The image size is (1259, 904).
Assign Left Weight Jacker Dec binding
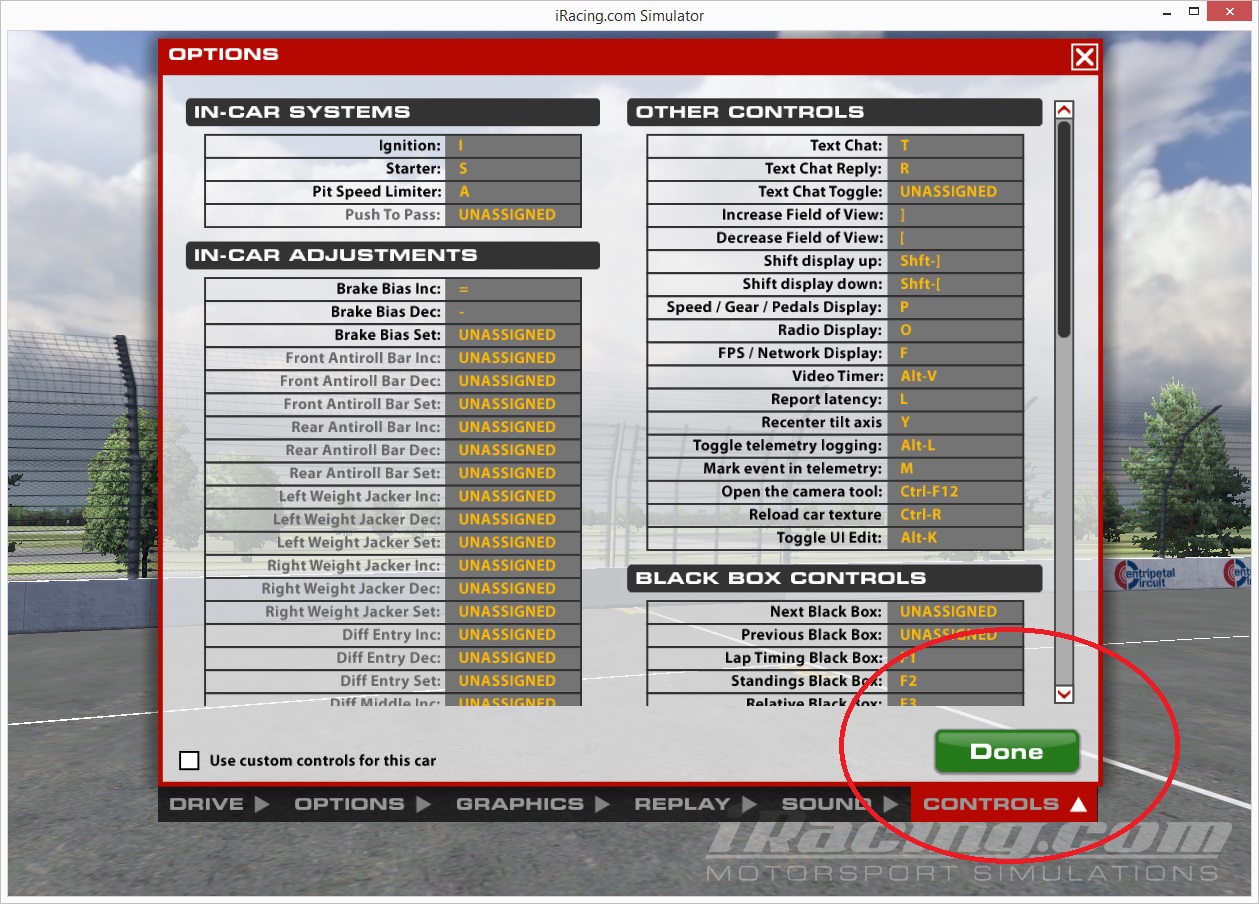point(513,519)
